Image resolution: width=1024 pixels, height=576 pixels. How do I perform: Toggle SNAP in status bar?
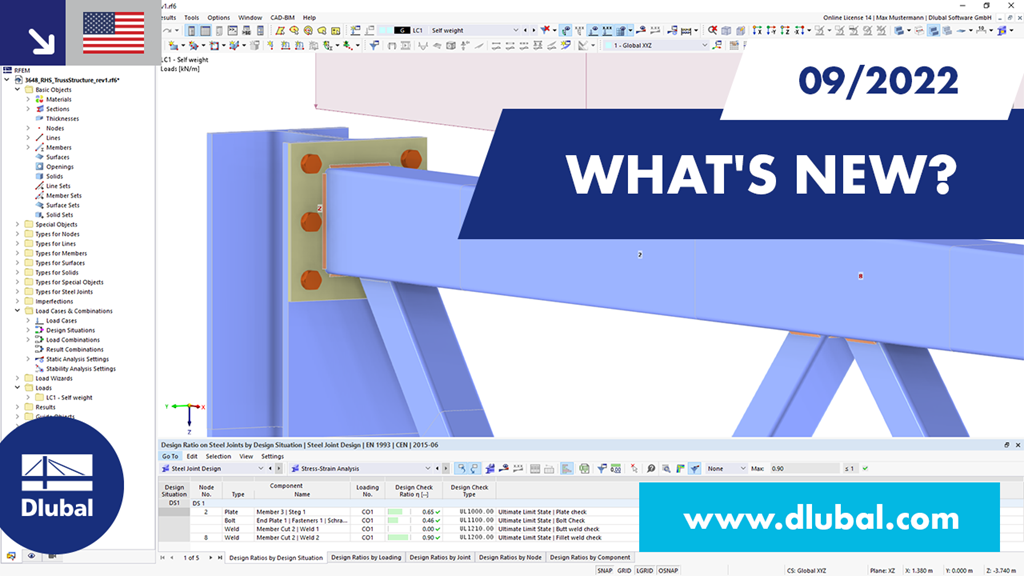point(605,570)
